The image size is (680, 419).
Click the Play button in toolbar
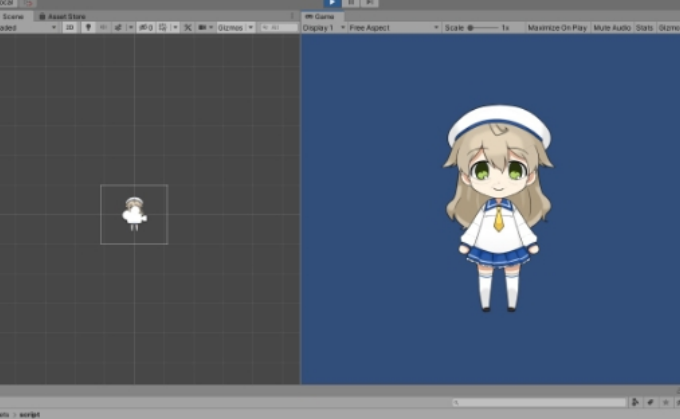coord(332,3)
